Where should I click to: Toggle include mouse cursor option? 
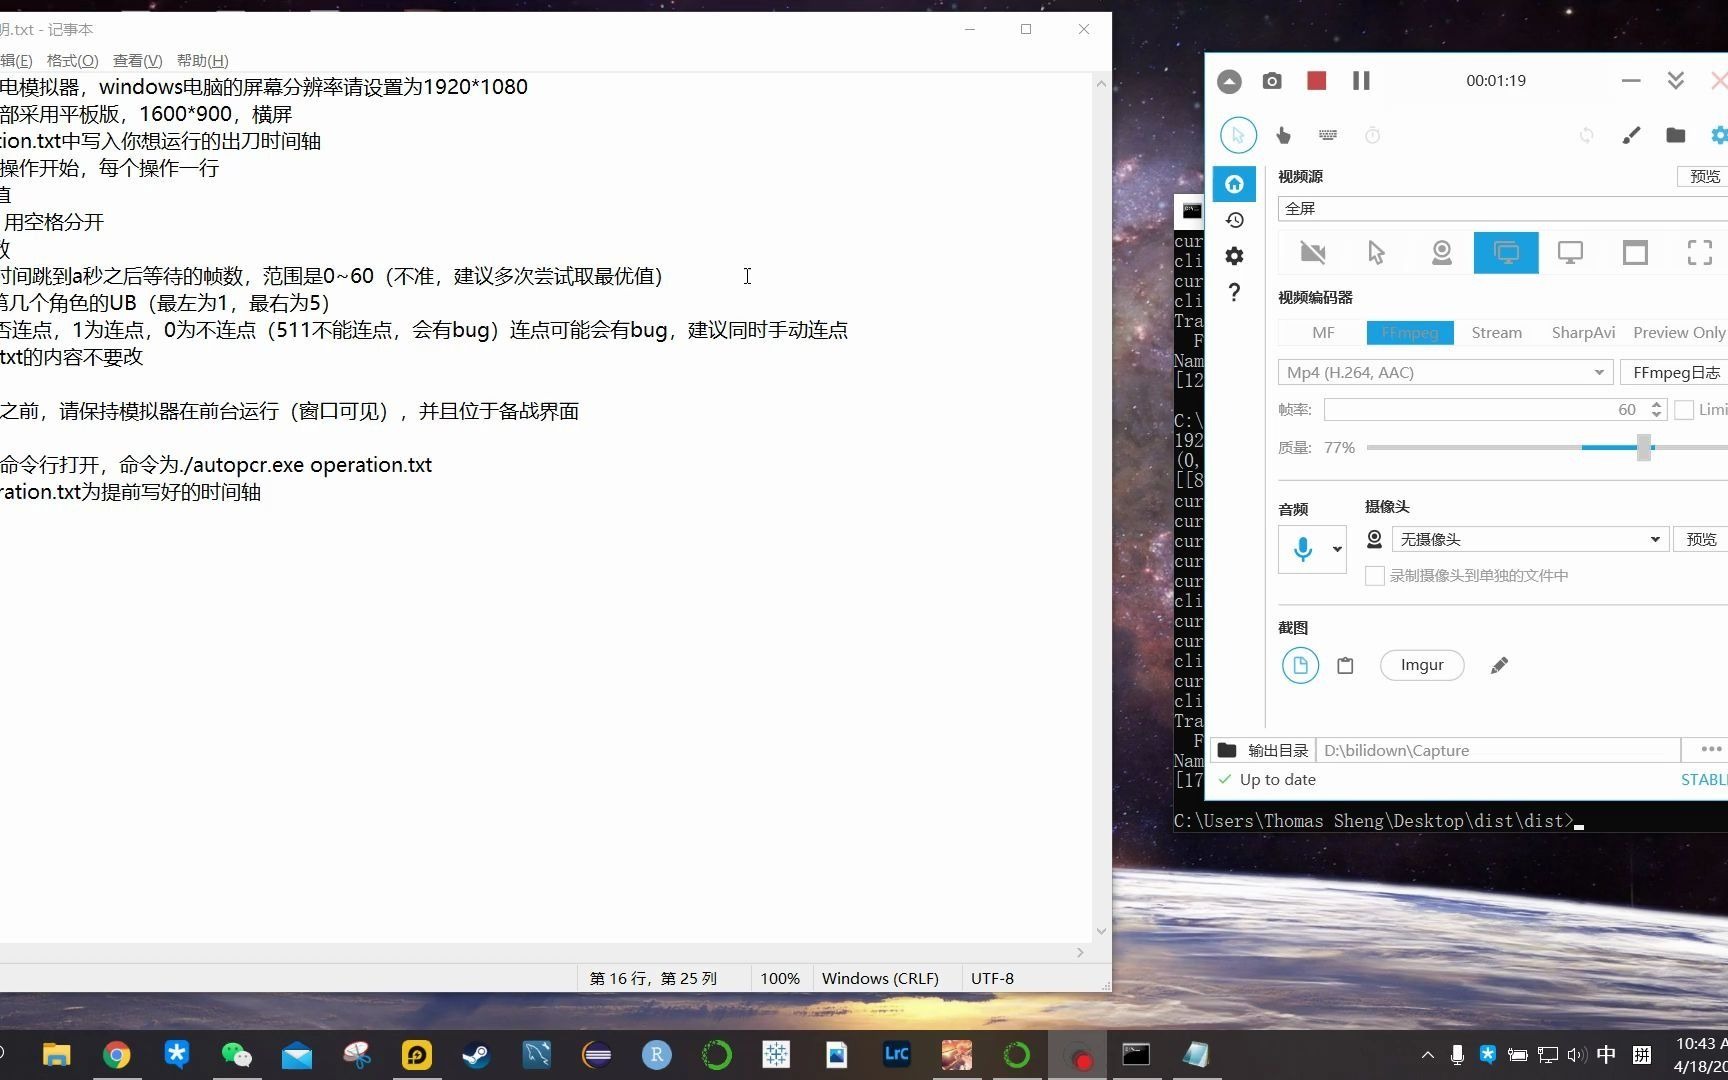coord(1238,135)
